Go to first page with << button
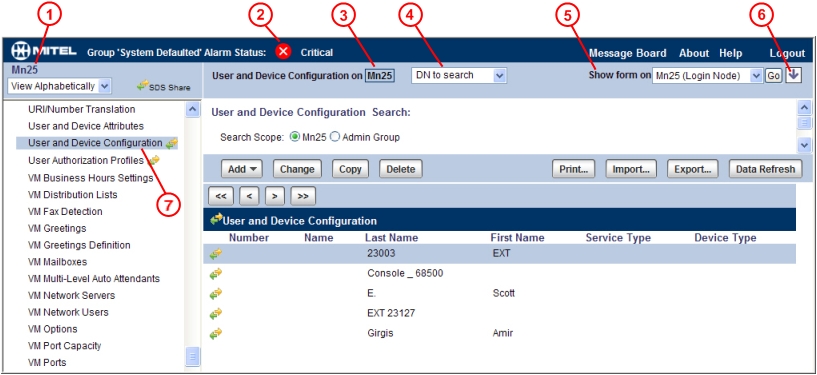The image size is (817, 375). tap(220, 196)
